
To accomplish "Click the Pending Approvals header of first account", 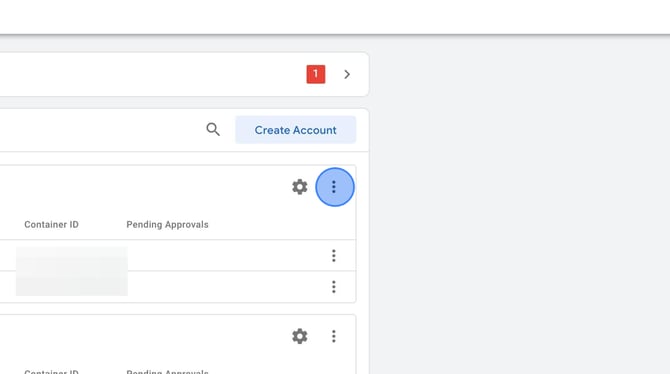I will 168,224.
